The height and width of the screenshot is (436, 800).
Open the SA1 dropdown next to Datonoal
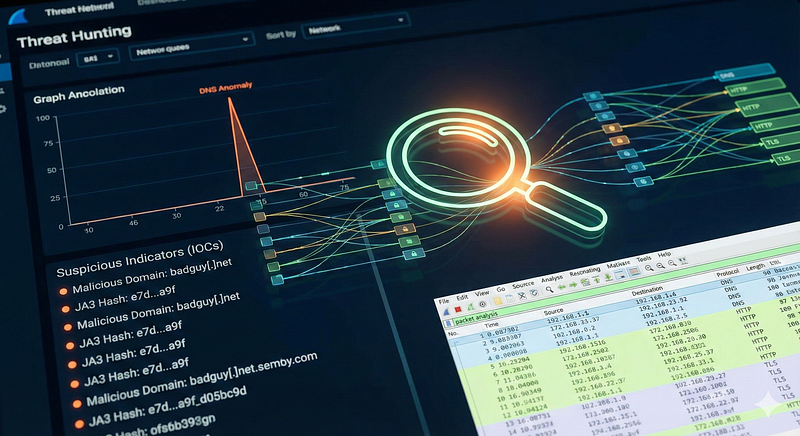98,58
